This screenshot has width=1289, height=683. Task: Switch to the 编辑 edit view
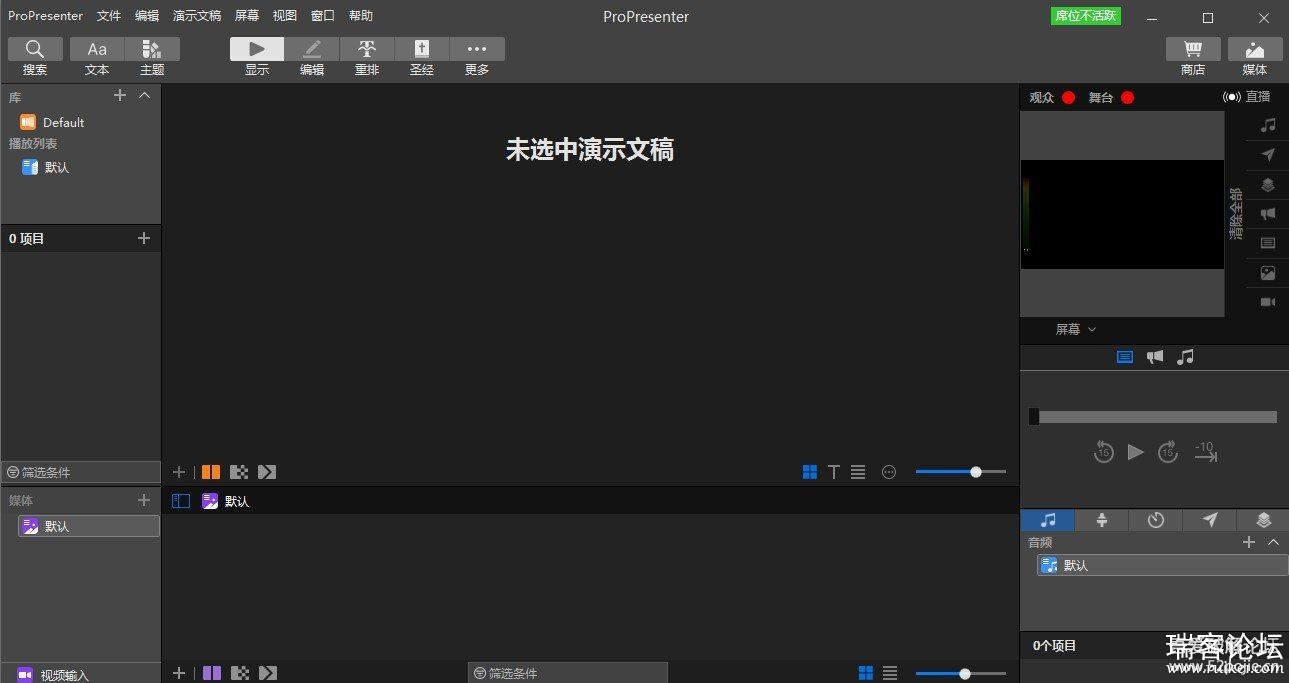coord(312,57)
